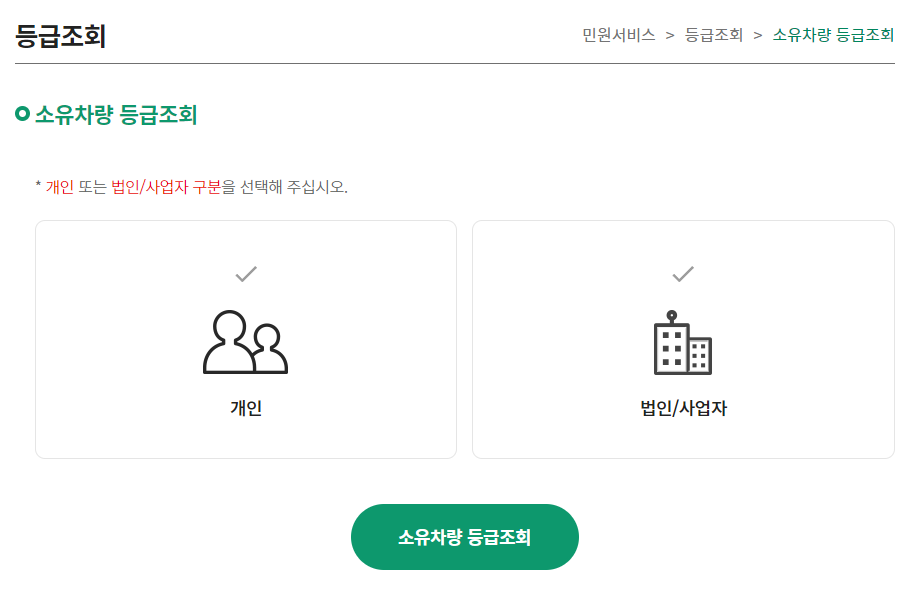Image resolution: width=910 pixels, height=592 pixels.
Task: Toggle selection of the 개인 option card
Action: click(x=244, y=338)
